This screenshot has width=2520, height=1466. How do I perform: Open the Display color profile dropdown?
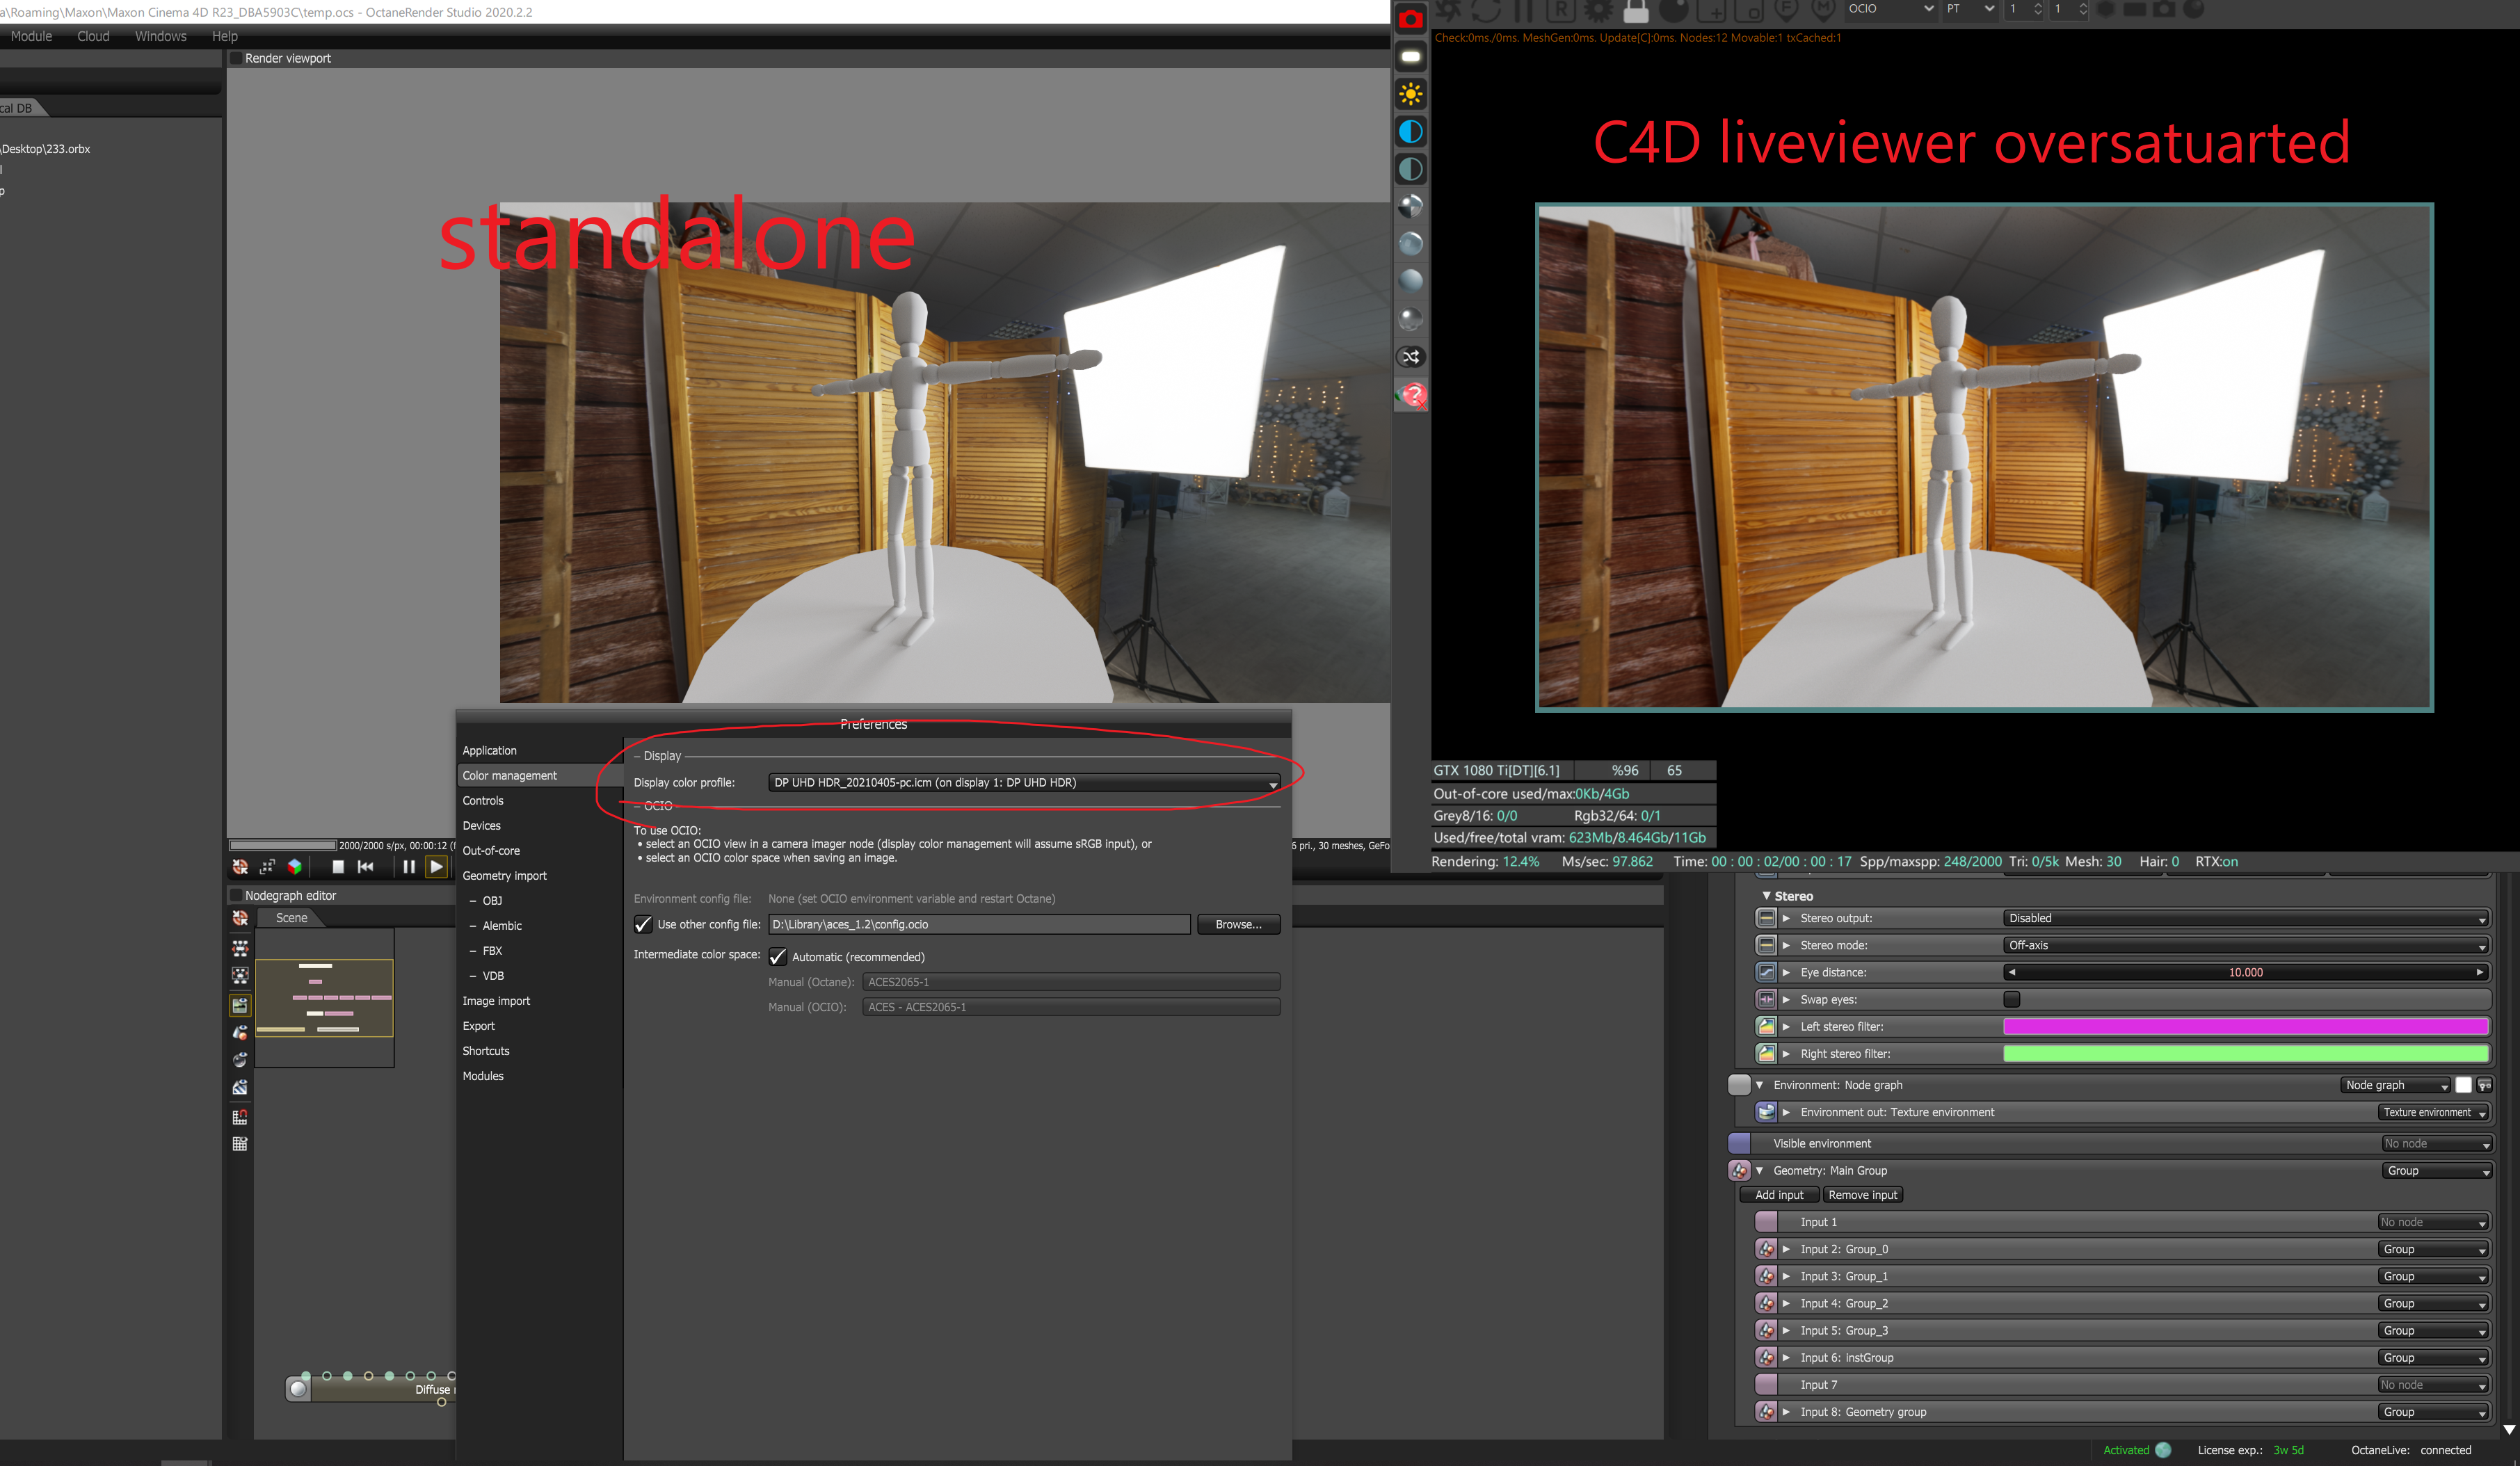[x=1024, y=783]
